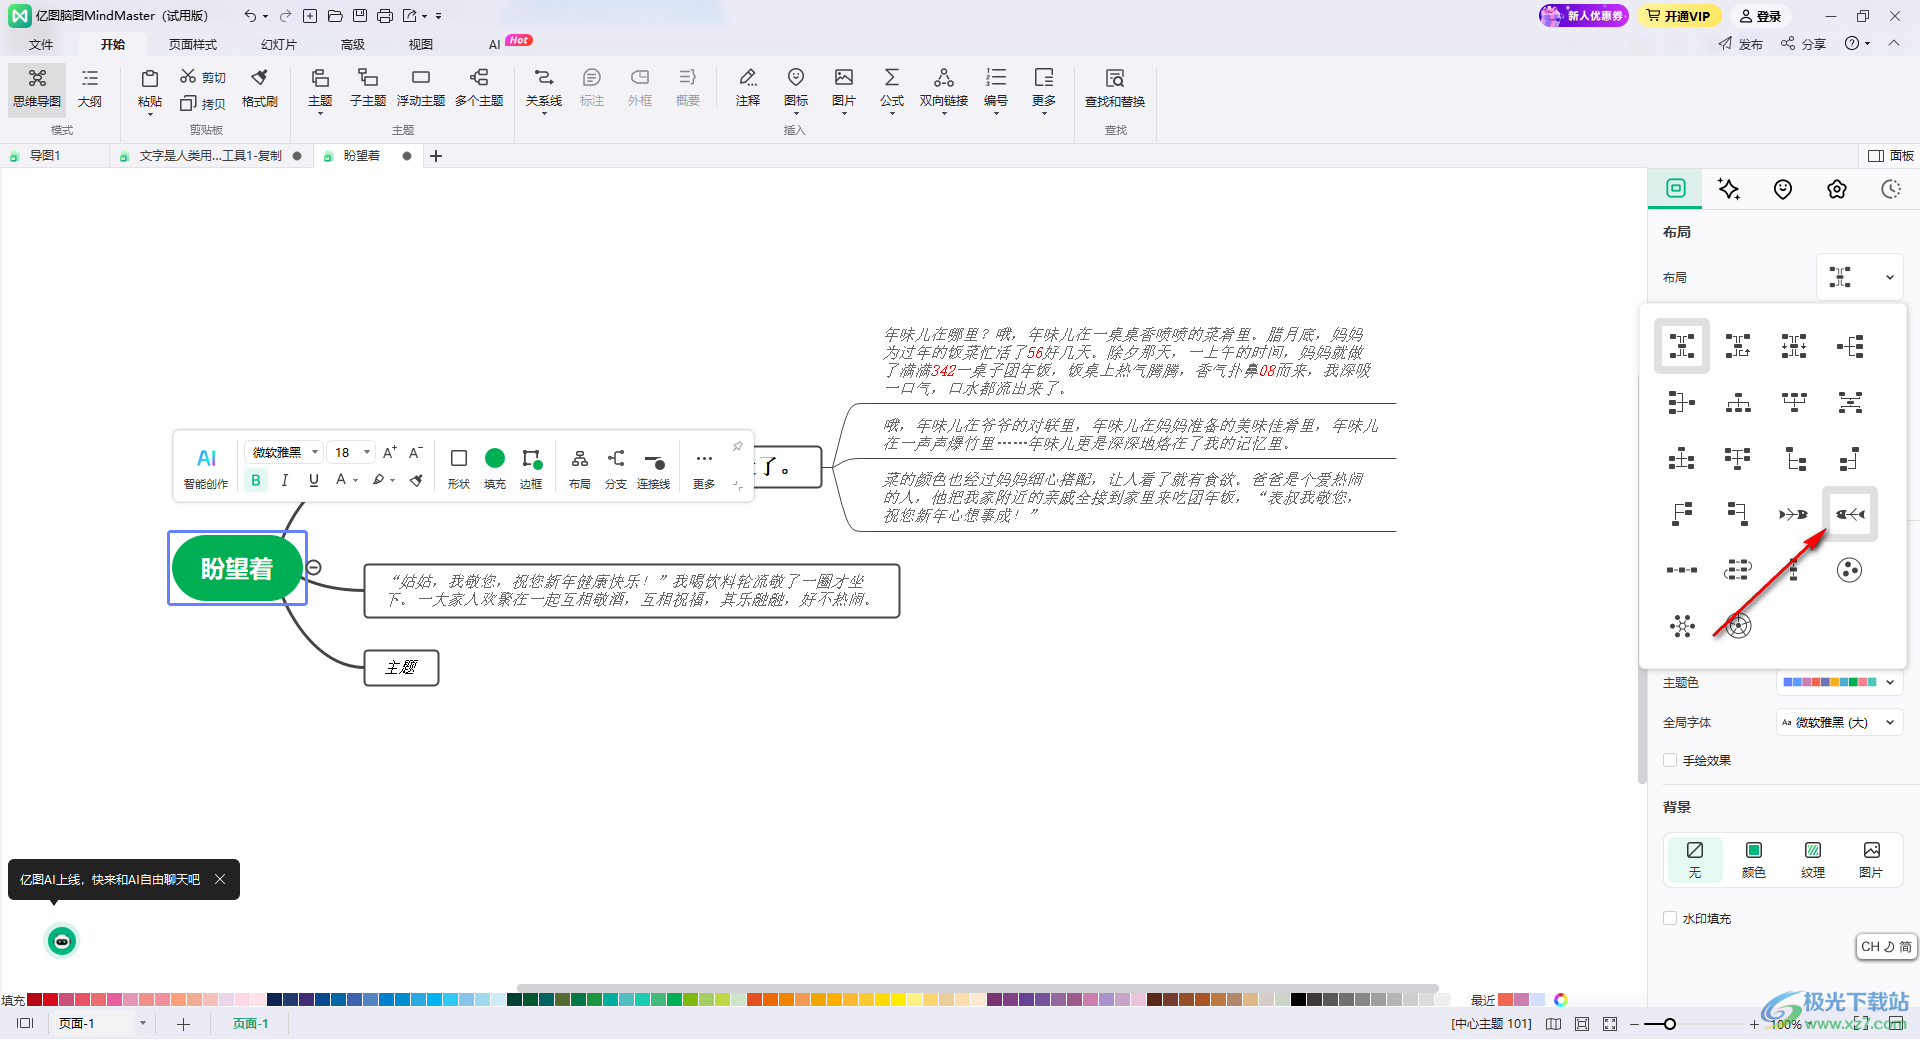The width and height of the screenshot is (1920, 1040).
Task: Click the 格式刷 format painter
Action: tap(260, 89)
